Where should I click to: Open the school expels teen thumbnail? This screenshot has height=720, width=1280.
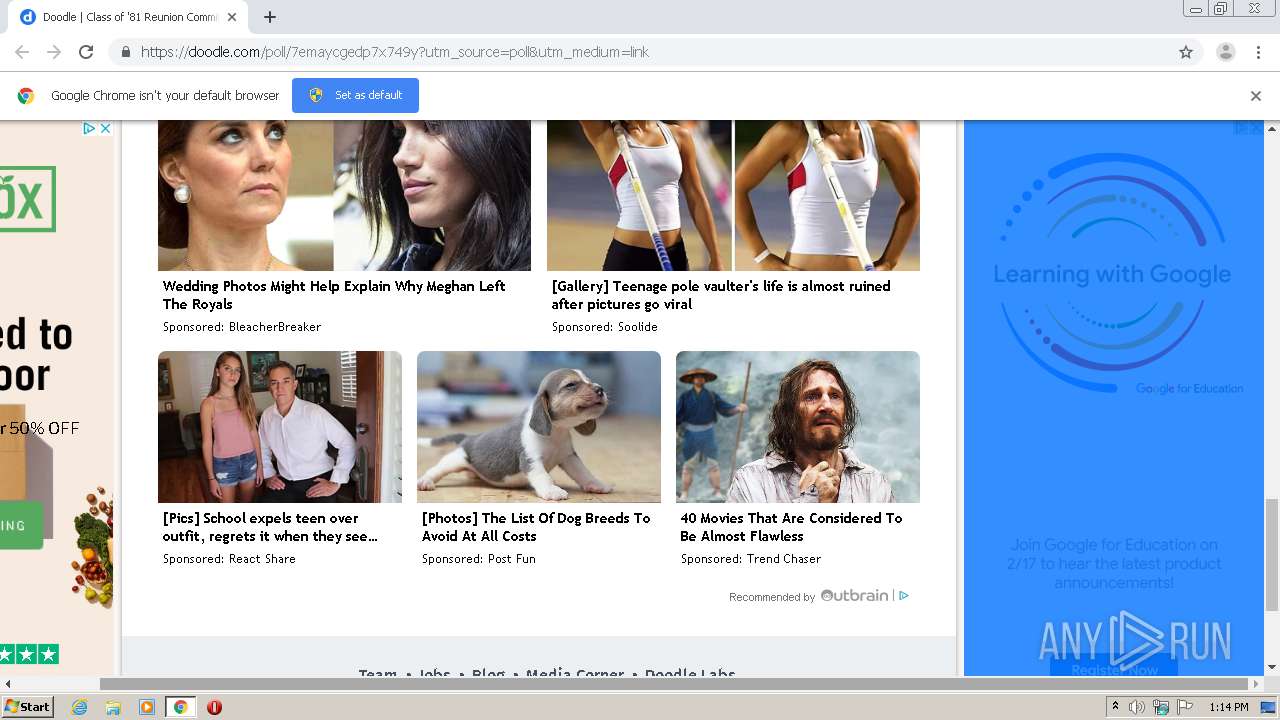click(280, 427)
